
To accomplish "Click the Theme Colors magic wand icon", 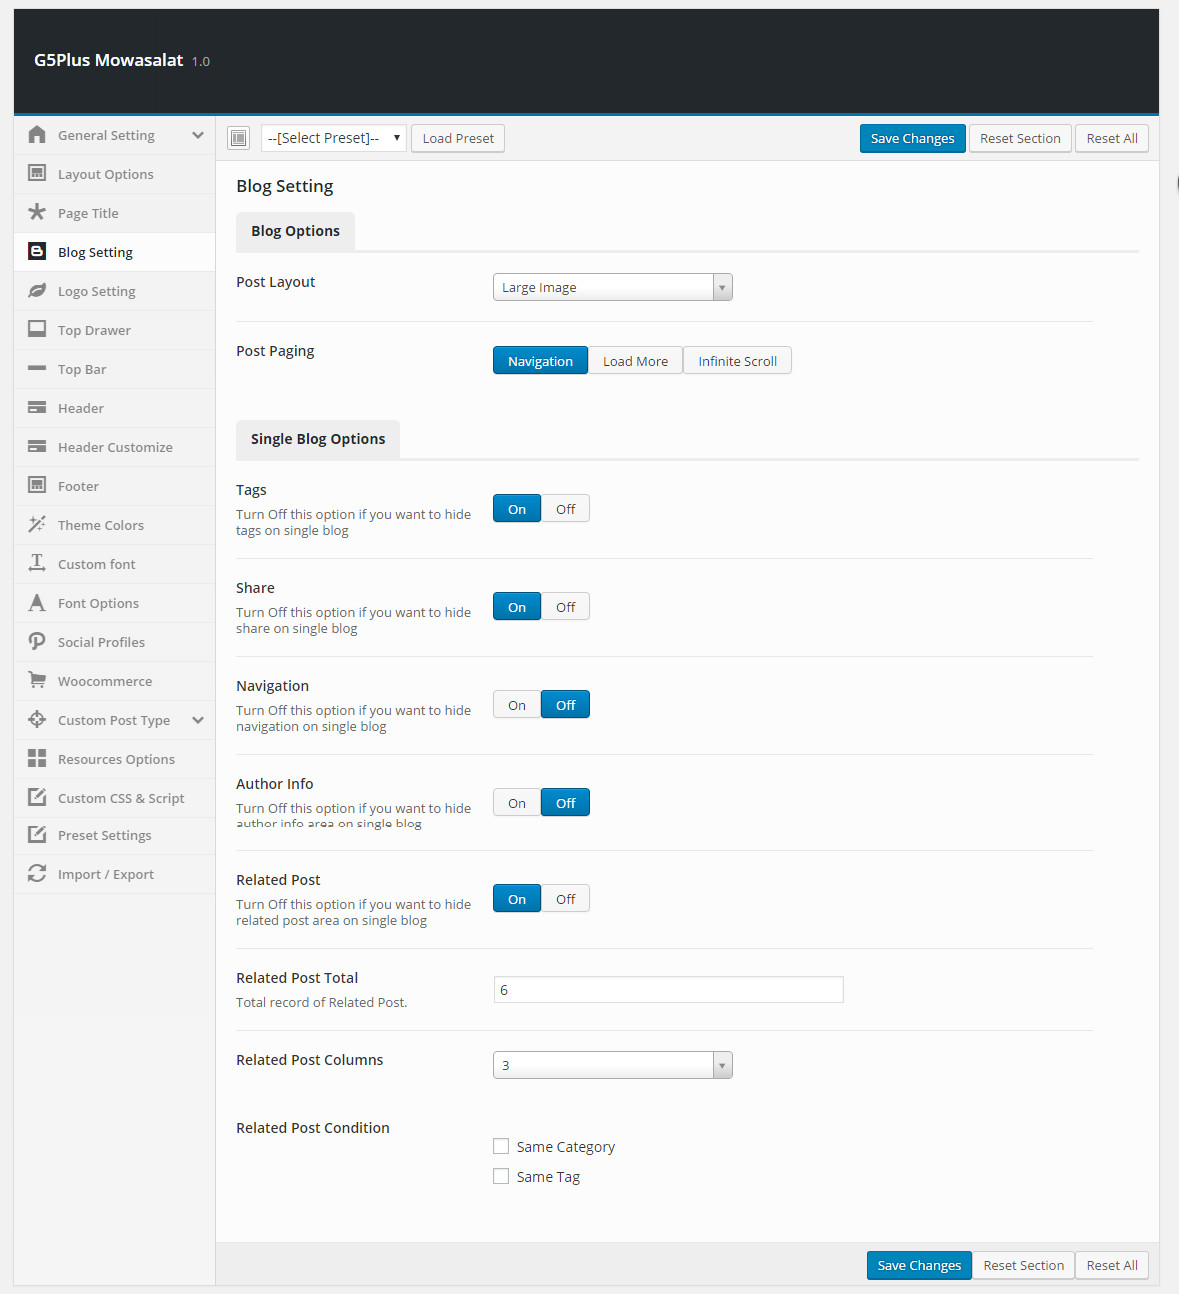I will [x=37, y=524].
